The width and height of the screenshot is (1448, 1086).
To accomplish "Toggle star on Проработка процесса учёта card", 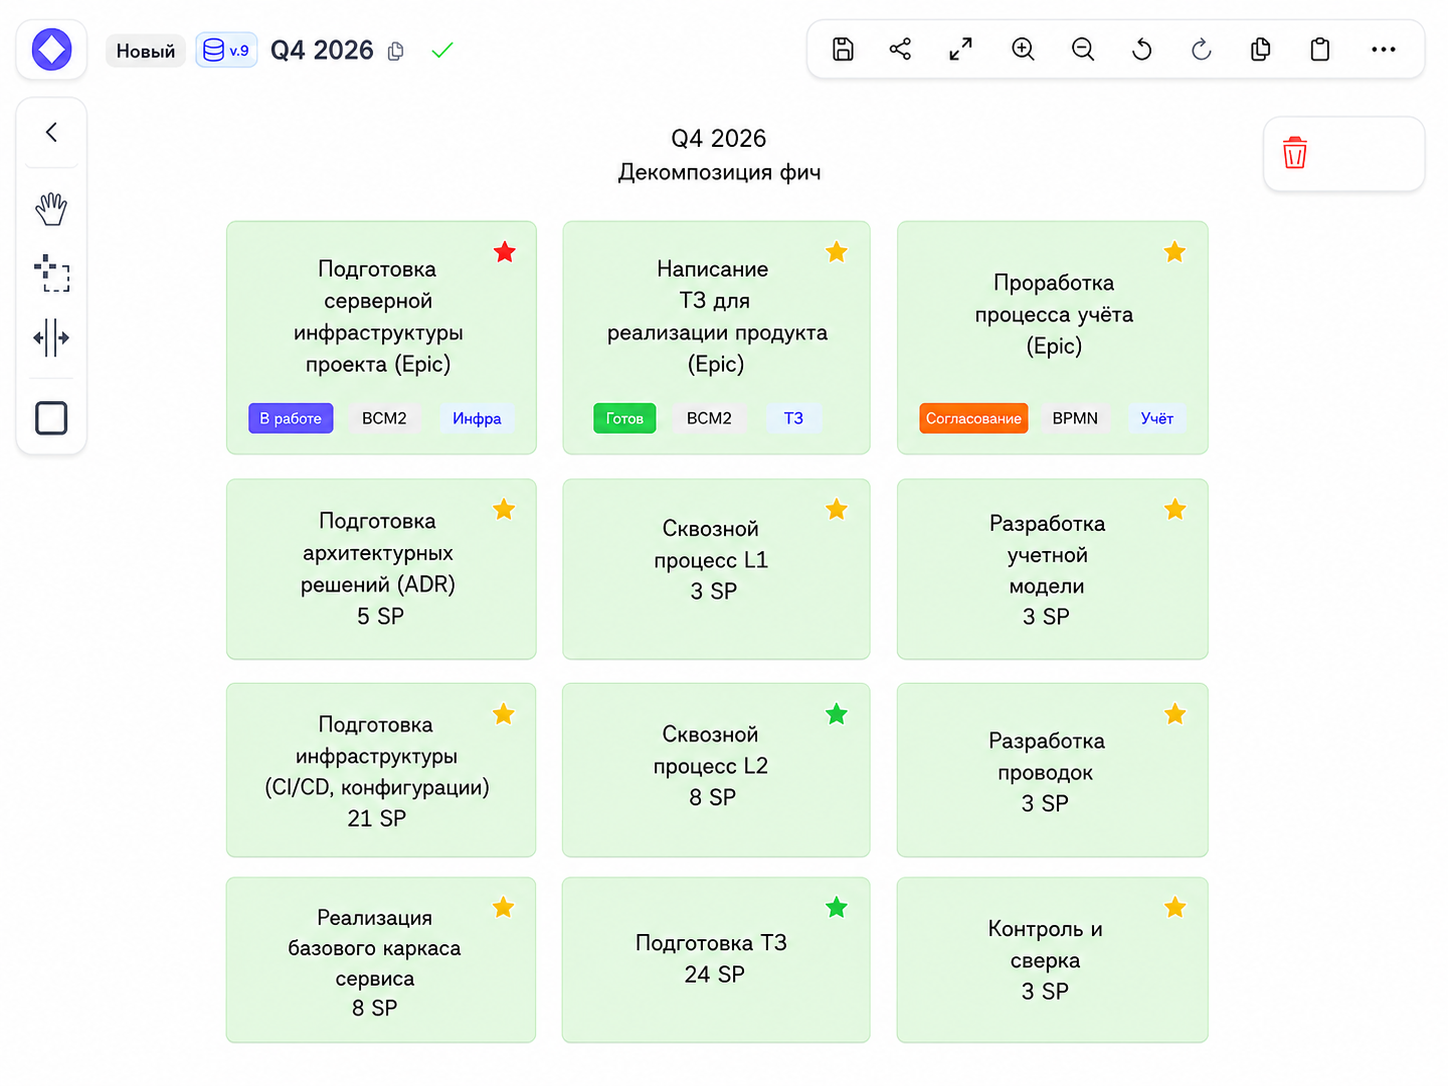I will 1175,252.
